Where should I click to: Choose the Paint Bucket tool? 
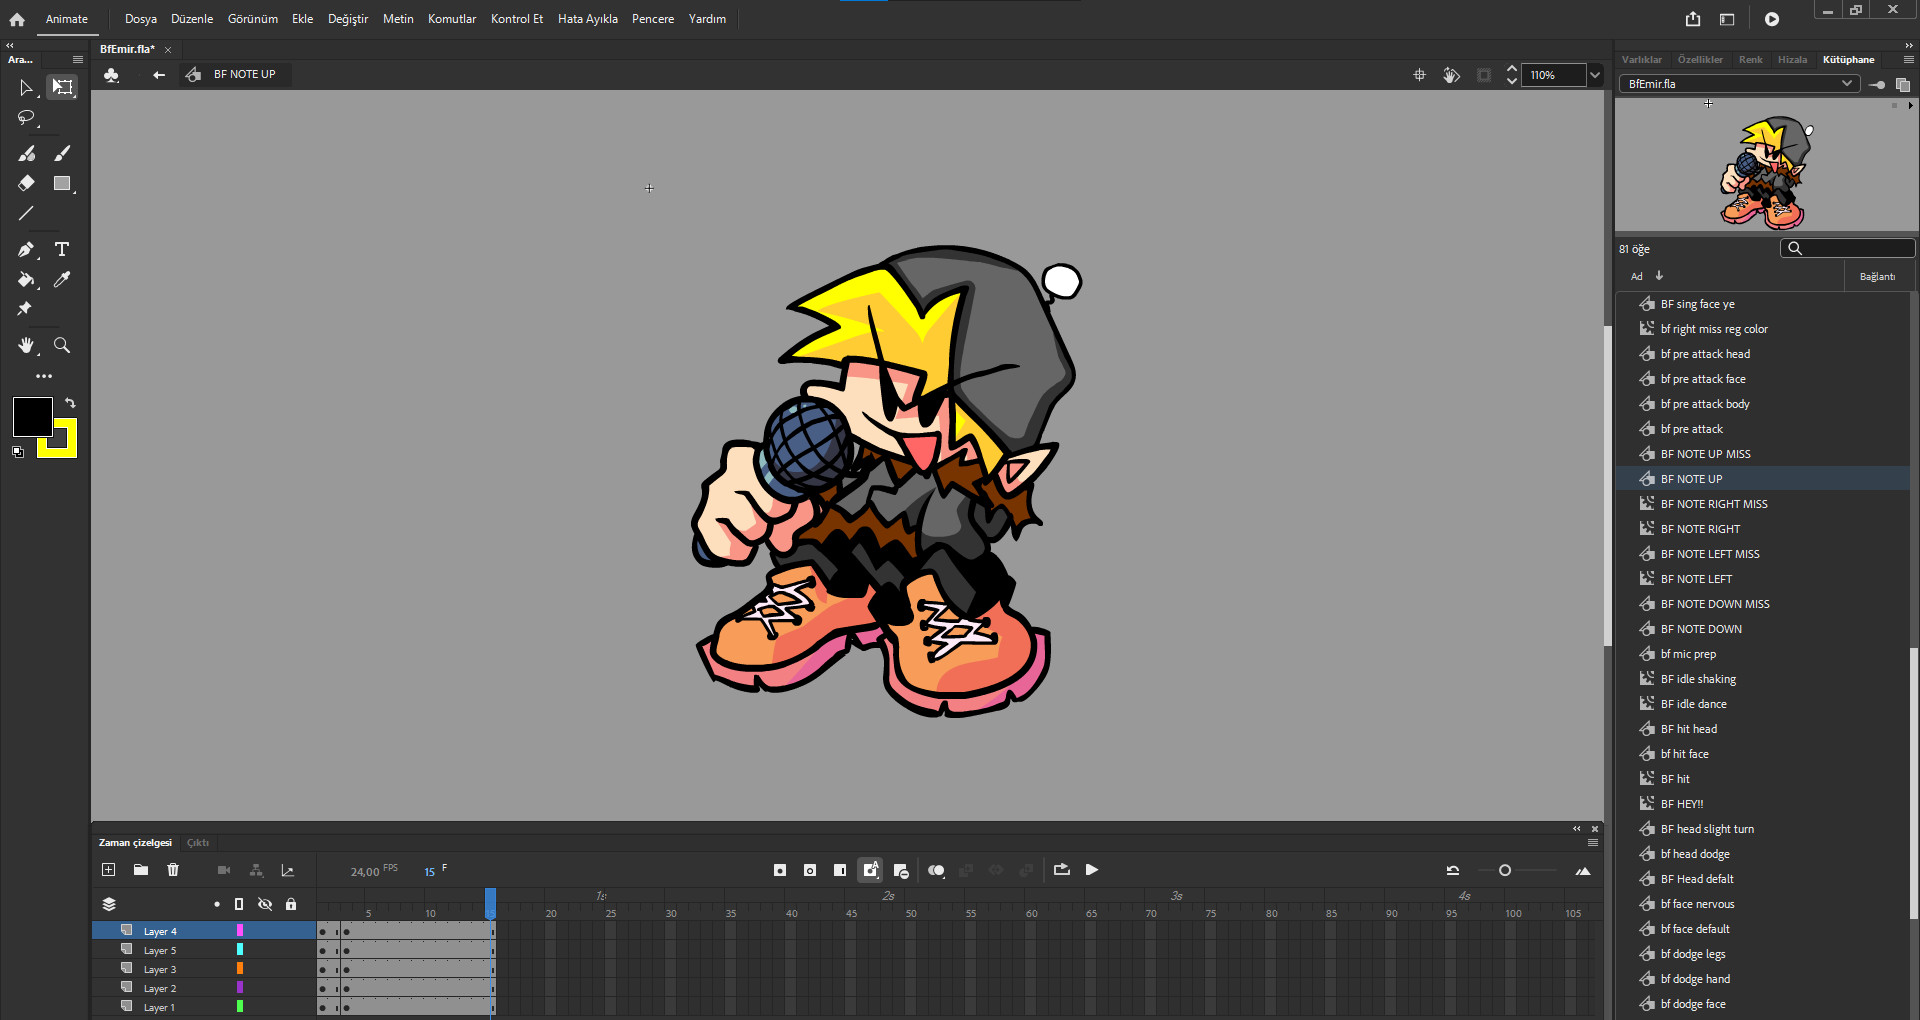click(26, 280)
